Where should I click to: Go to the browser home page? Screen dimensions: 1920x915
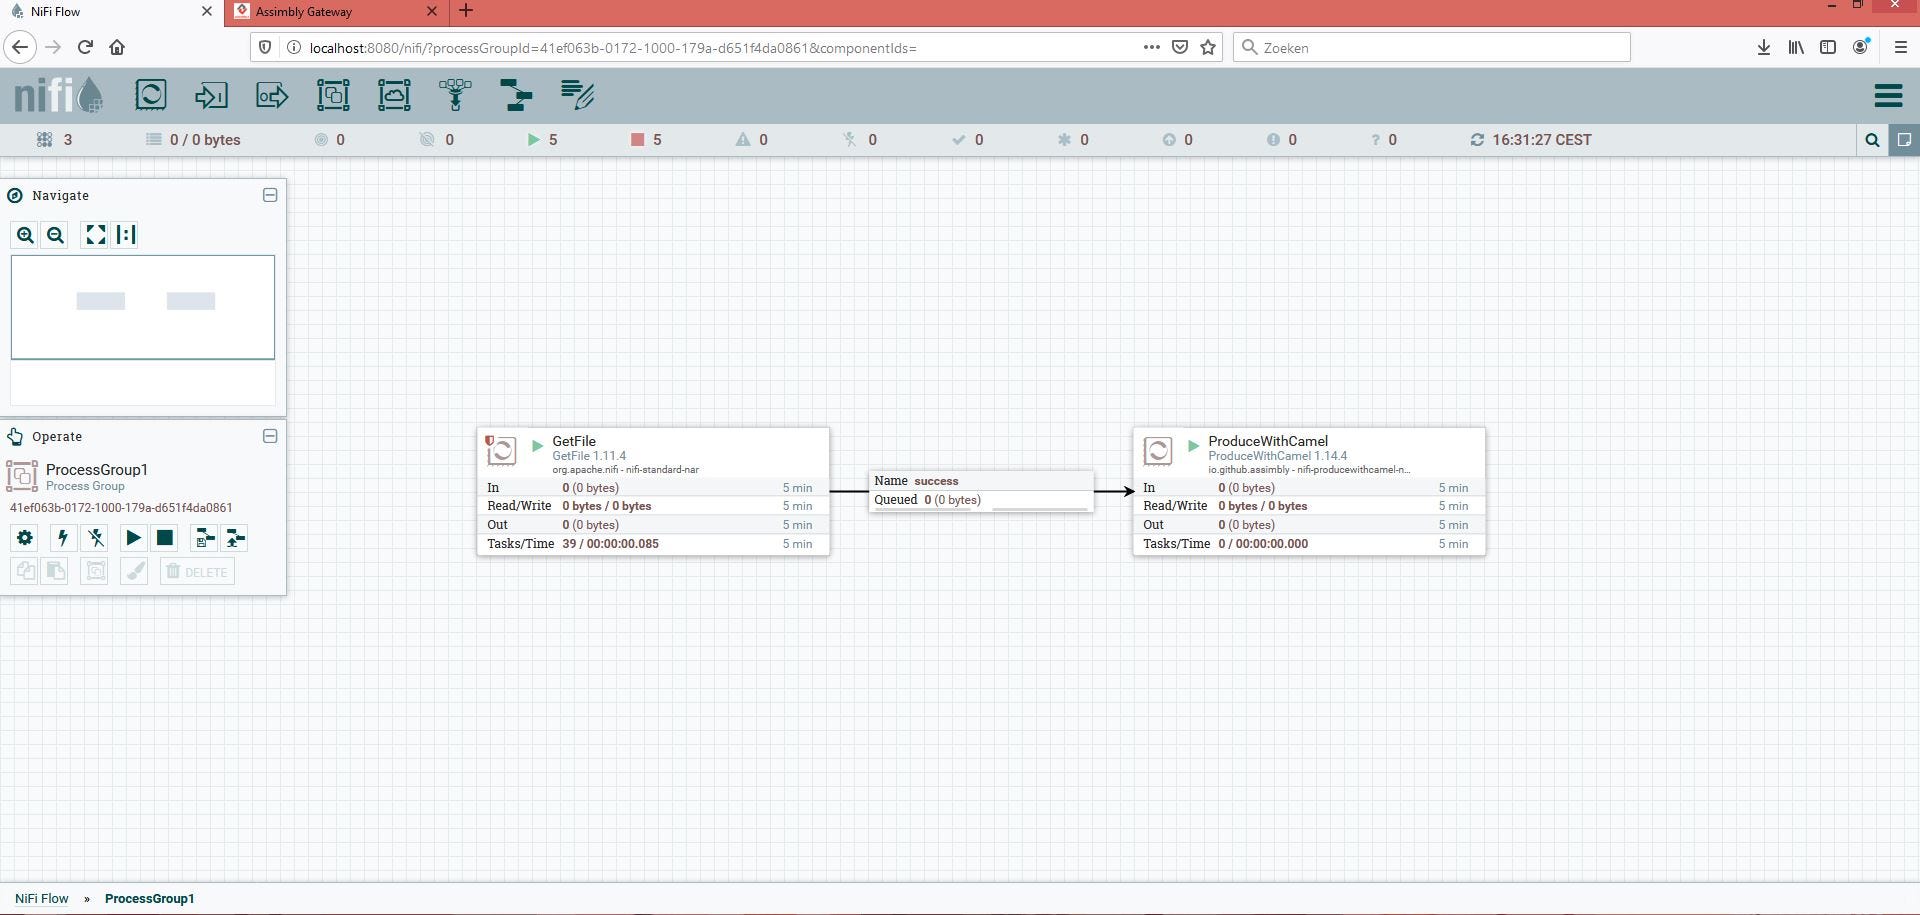pyautogui.click(x=117, y=47)
